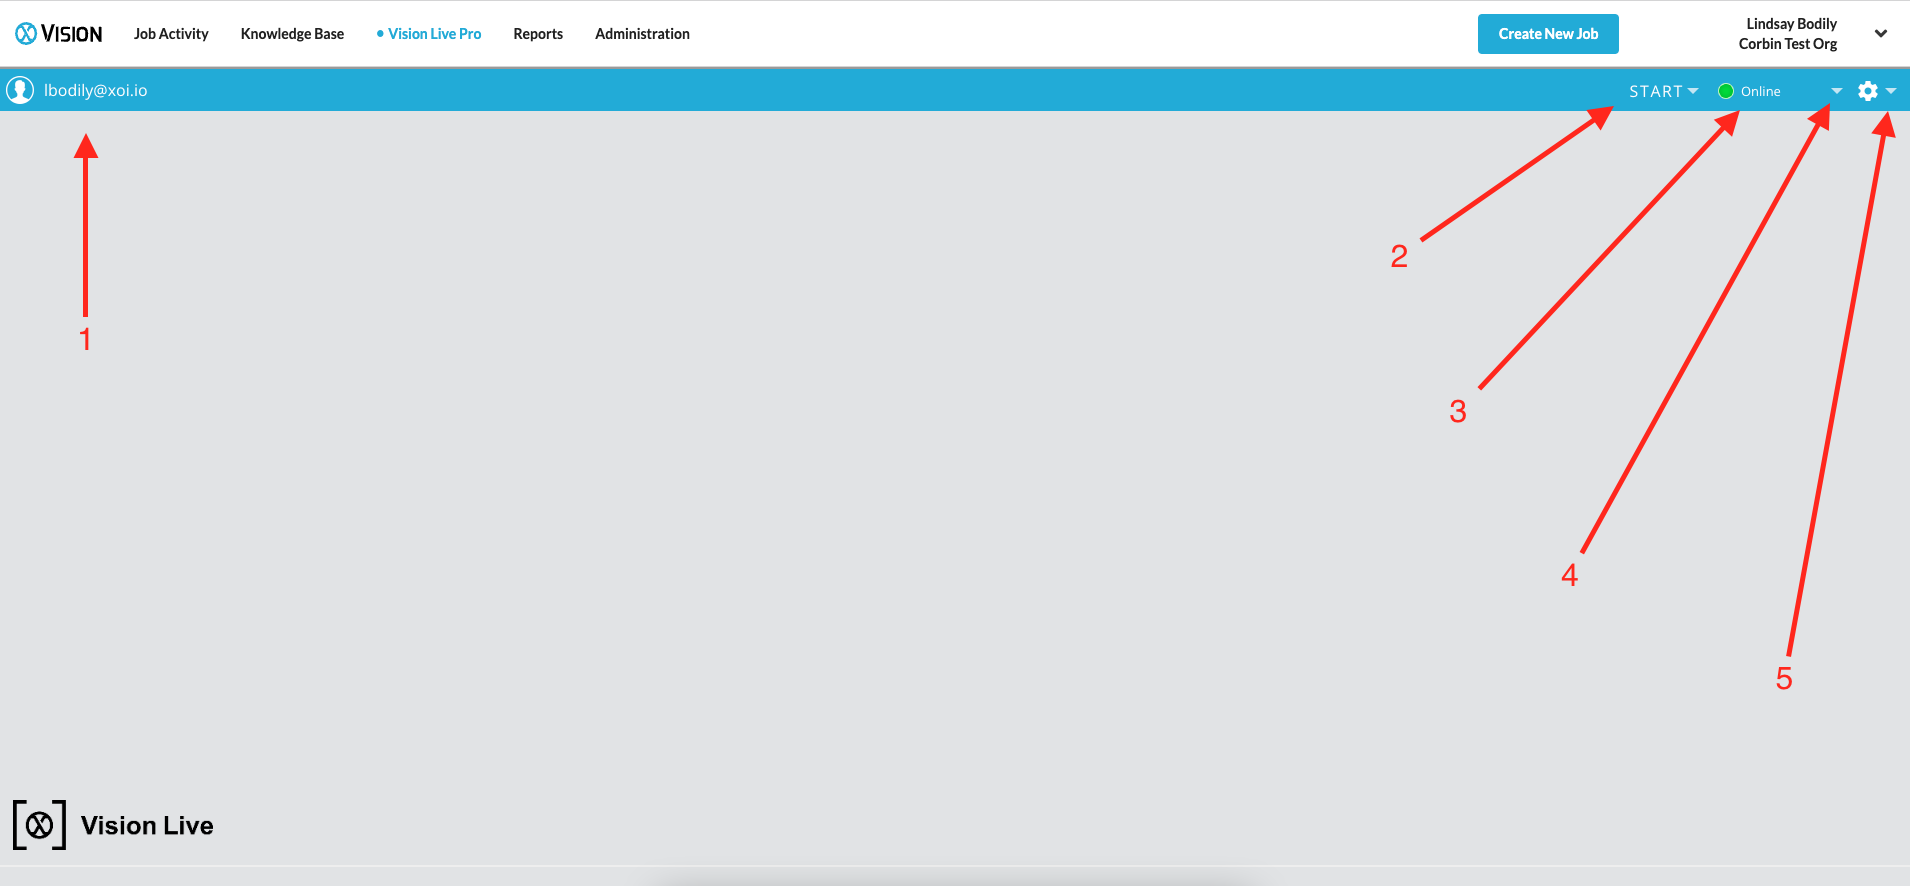
Task: Open the Reports section
Action: tap(538, 34)
